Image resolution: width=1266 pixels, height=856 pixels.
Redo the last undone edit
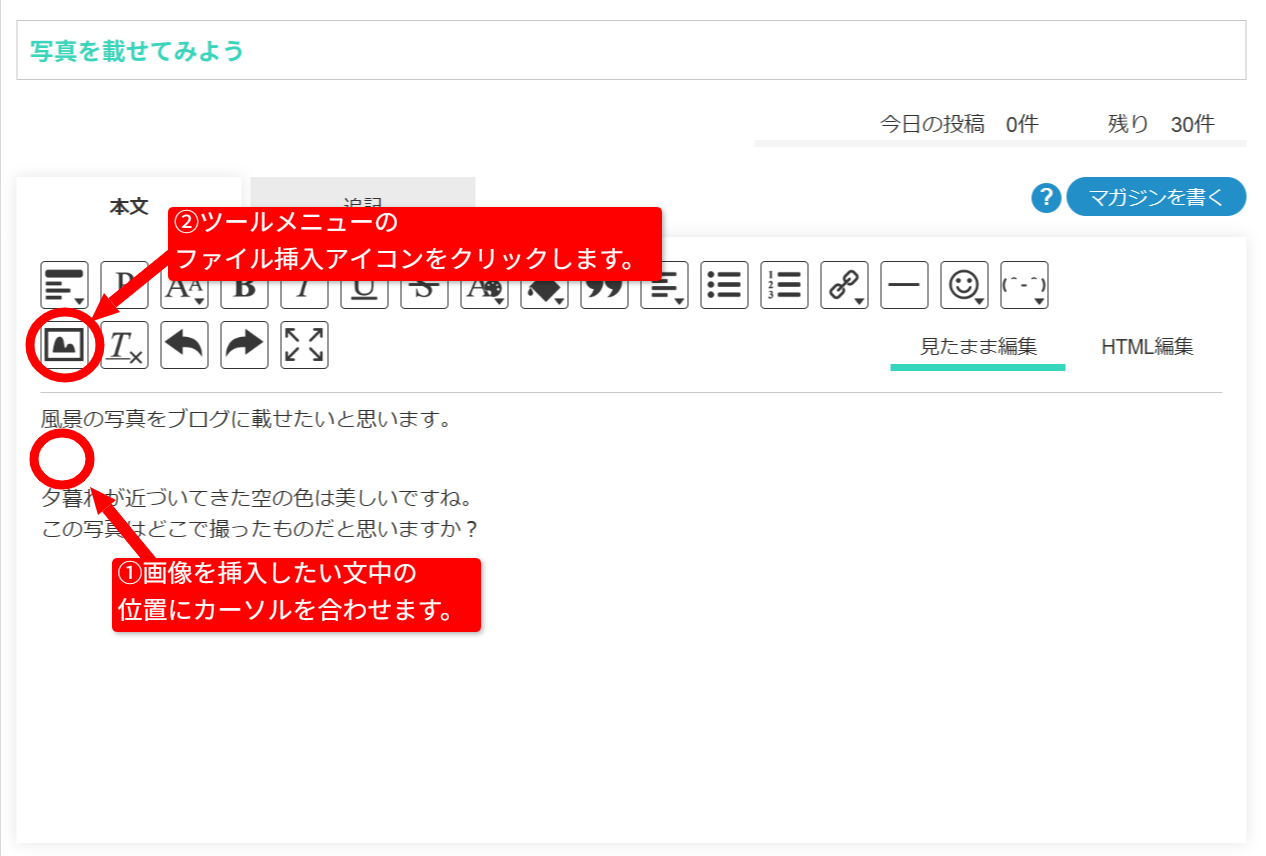245,345
